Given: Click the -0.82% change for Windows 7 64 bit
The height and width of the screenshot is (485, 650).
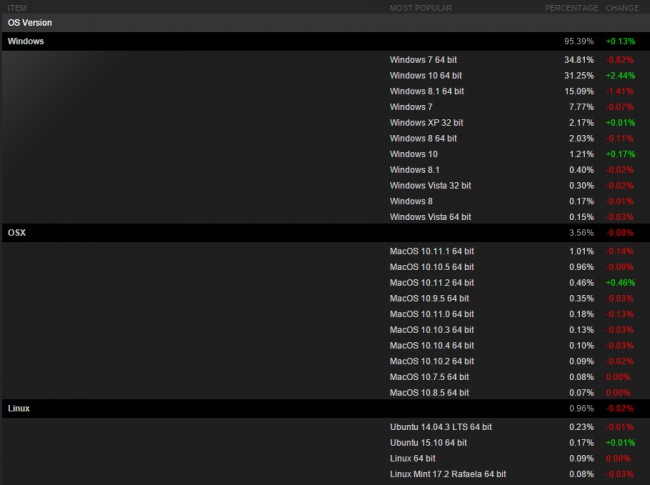Looking at the screenshot, I should (x=620, y=60).
